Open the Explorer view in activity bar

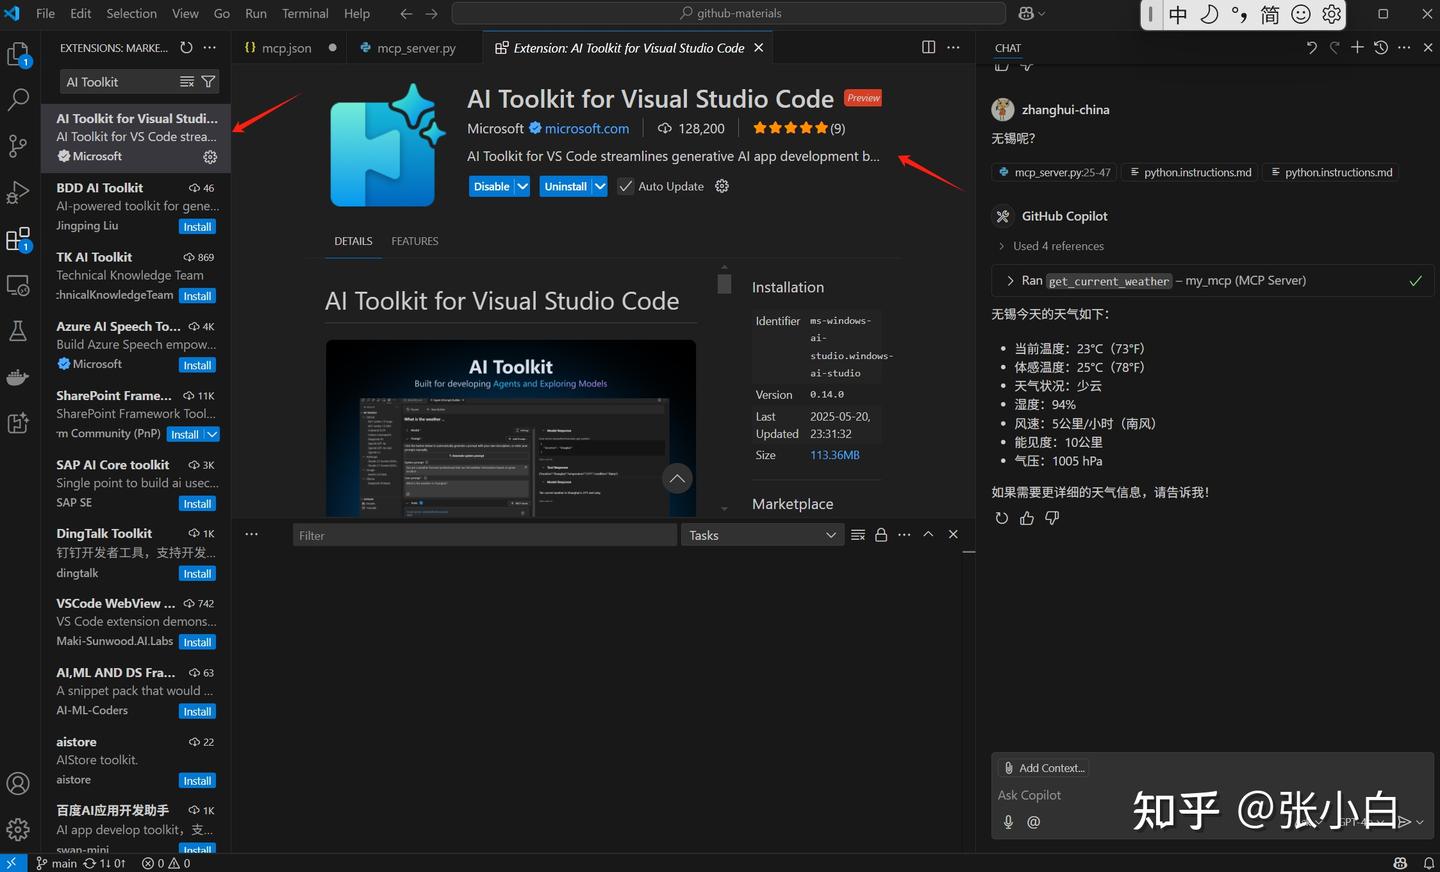[x=18, y=54]
